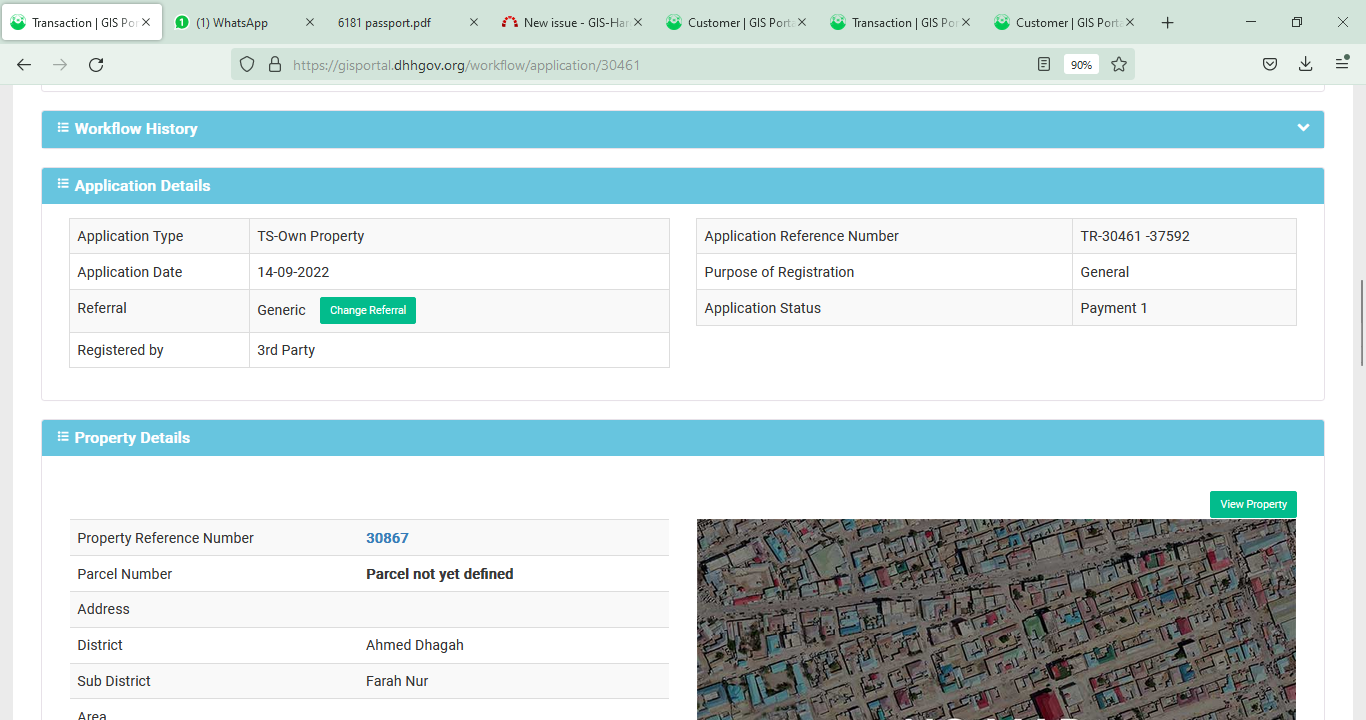1366x720 pixels.
Task: Click the Workflow History list icon
Action: (x=63, y=128)
